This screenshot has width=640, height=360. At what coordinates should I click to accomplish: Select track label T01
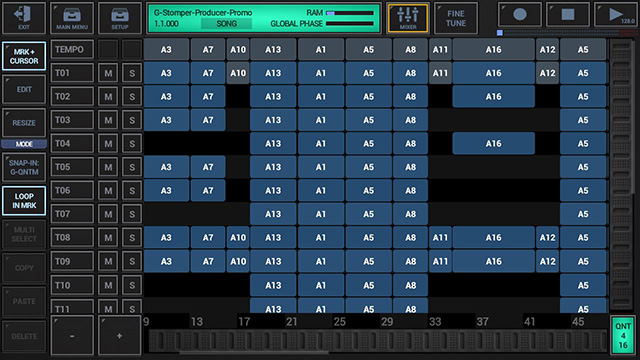pyautogui.click(x=72, y=73)
